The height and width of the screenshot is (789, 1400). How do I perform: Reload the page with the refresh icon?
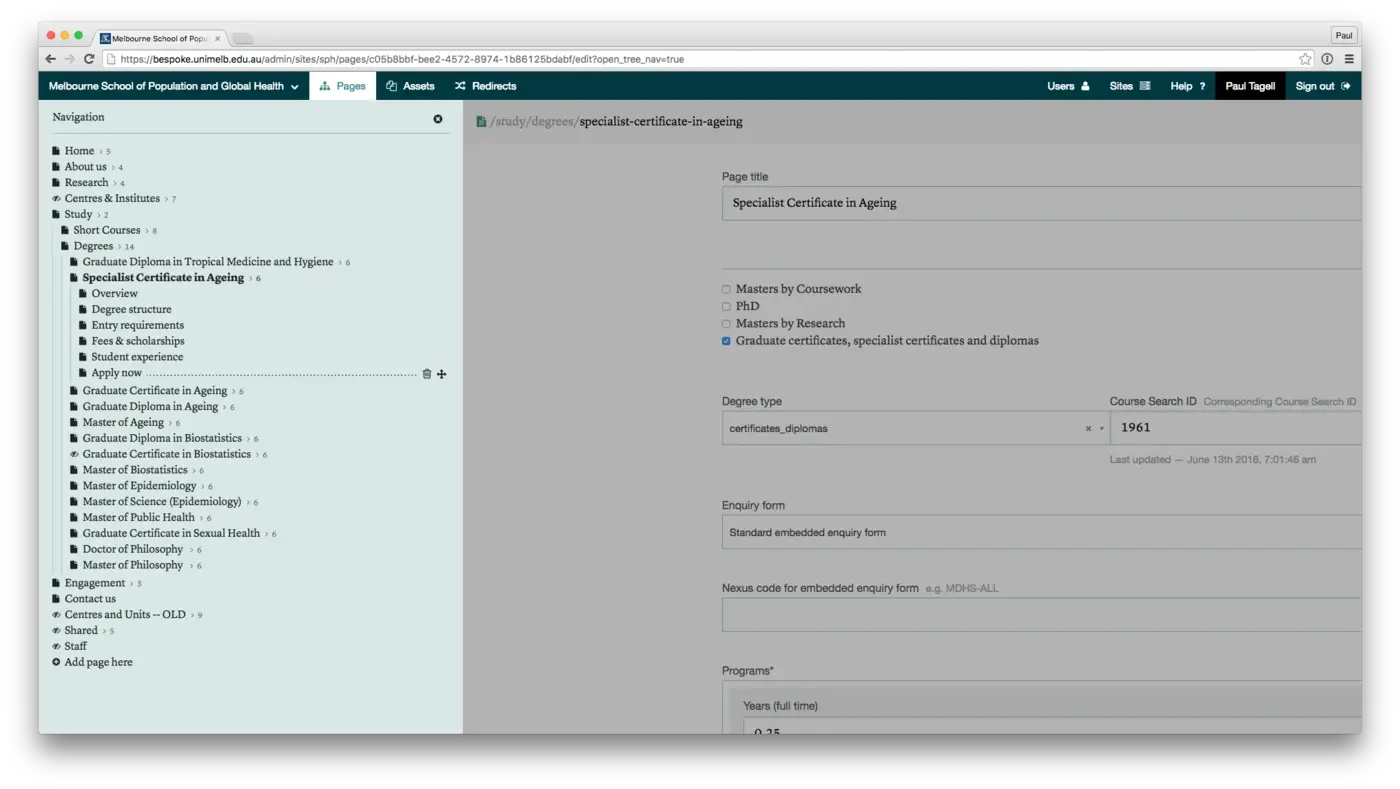pos(89,59)
